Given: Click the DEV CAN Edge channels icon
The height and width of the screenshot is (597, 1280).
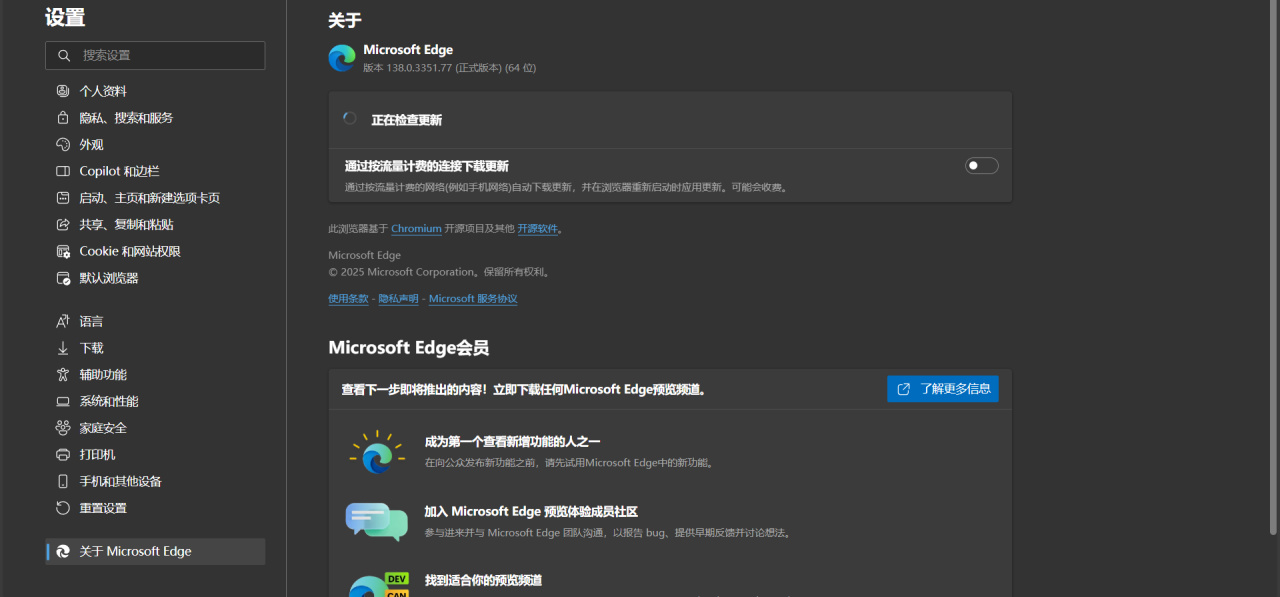Looking at the screenshot, I should point(380,585).
